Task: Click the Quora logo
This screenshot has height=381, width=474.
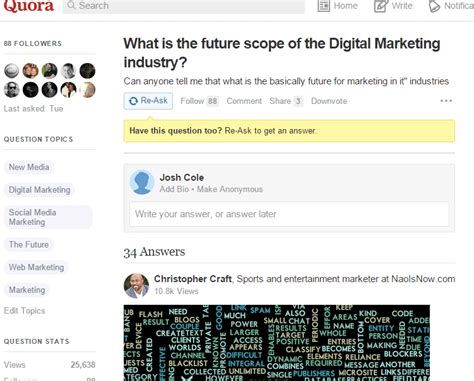Action: [29, 6]
